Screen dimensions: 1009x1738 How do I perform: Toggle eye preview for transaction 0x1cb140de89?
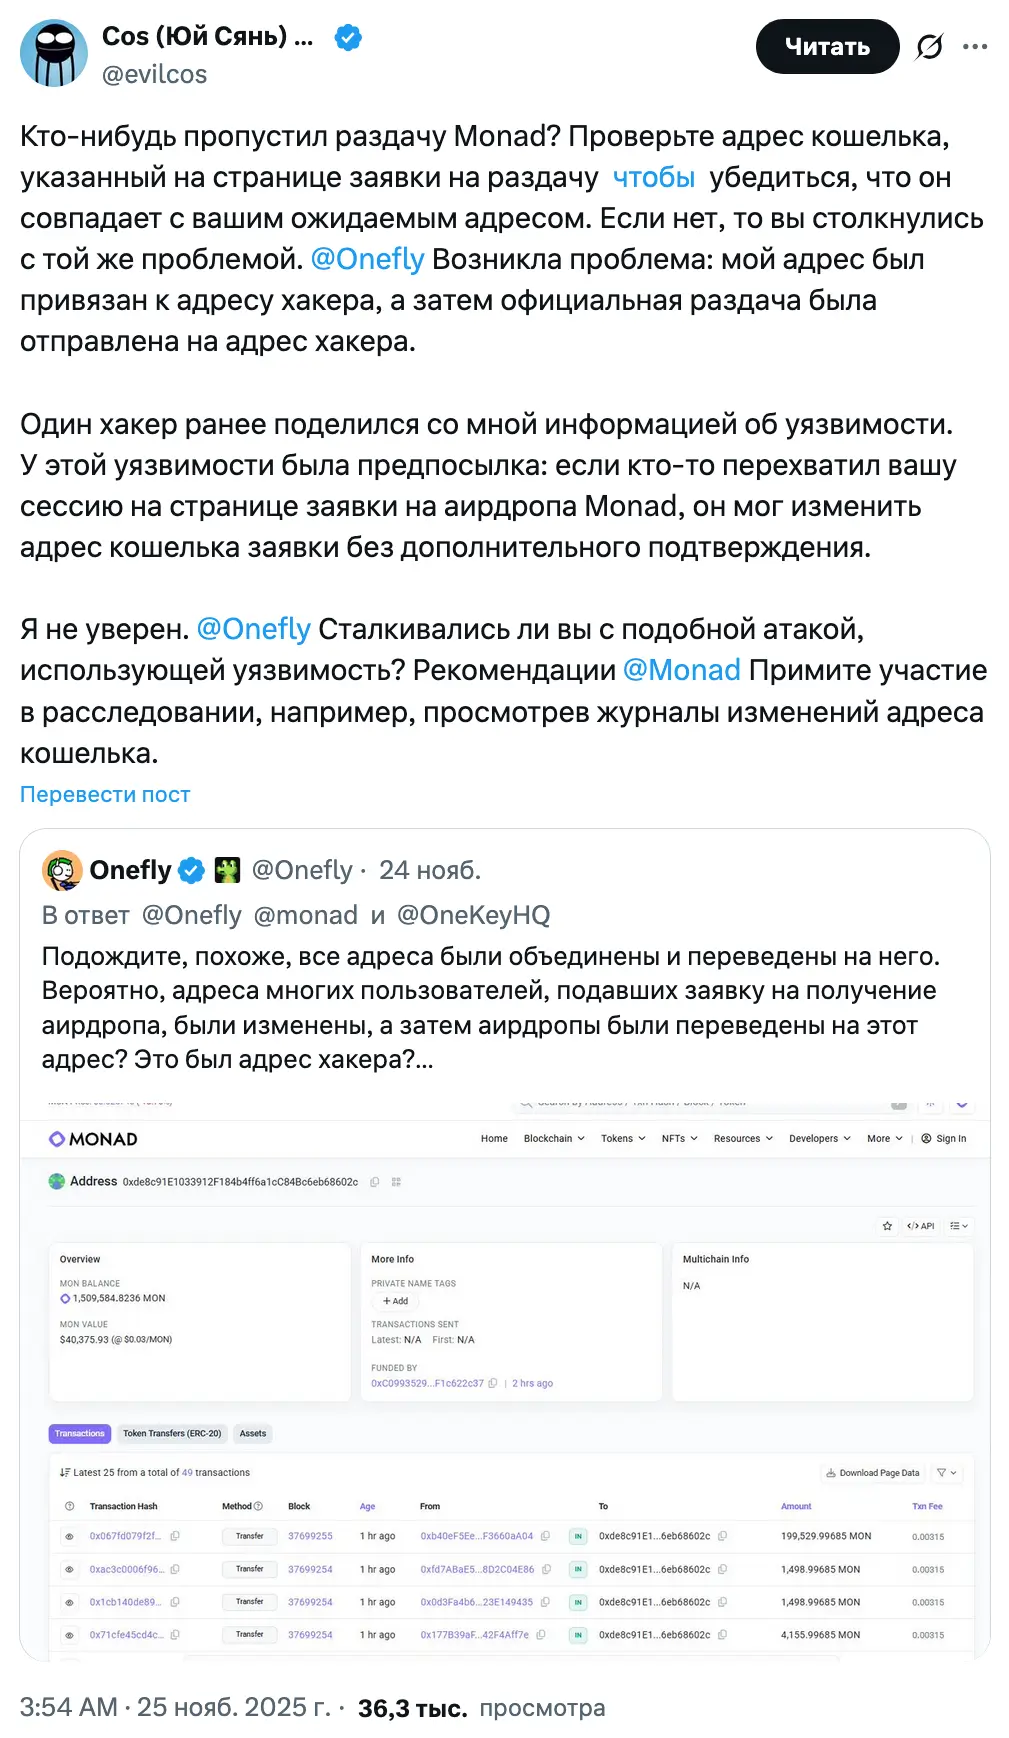click(x=69, y=1603)
